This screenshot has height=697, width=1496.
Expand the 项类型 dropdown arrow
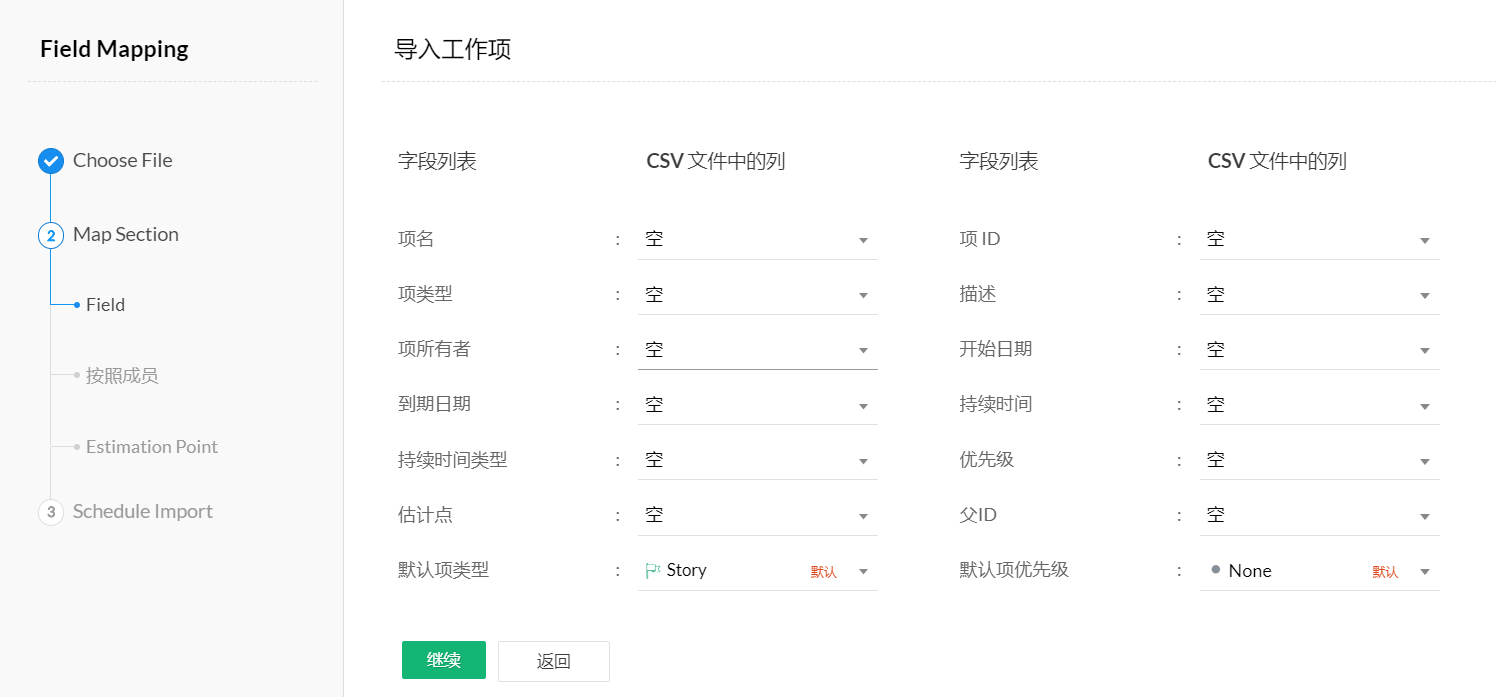863,296
